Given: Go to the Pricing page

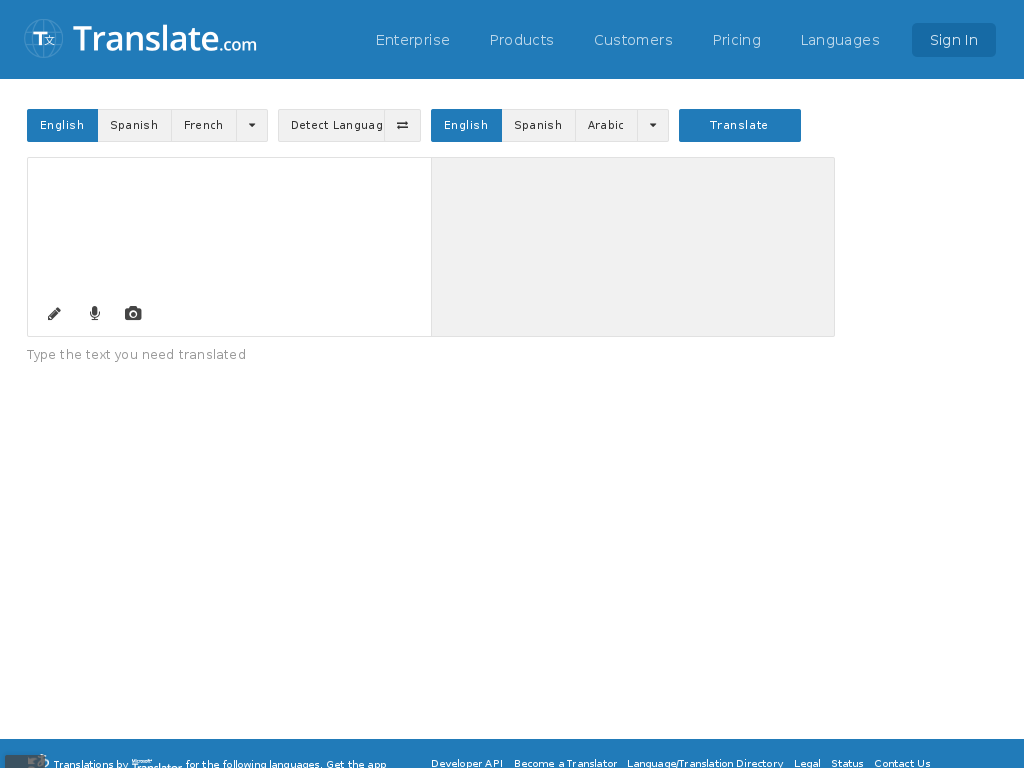Looking at the screenshot, I should [736, 40].
